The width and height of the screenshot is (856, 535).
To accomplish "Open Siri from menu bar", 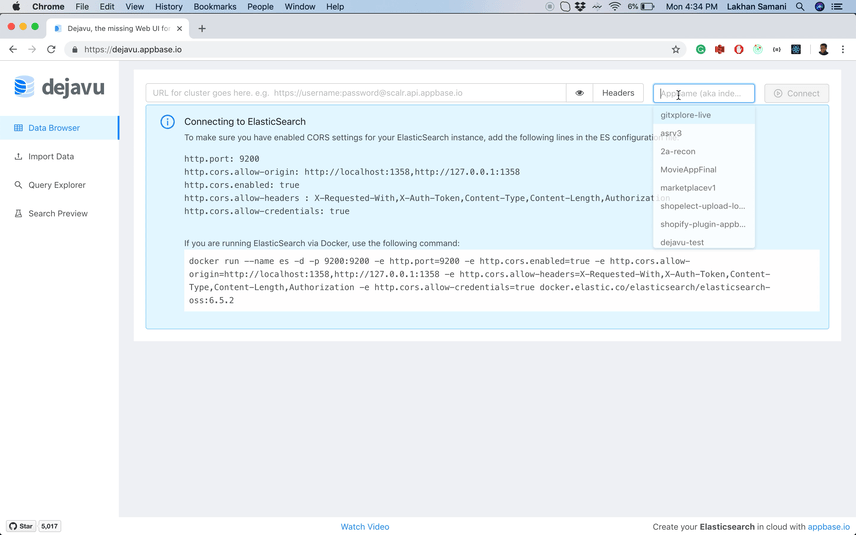I will 819,7.
